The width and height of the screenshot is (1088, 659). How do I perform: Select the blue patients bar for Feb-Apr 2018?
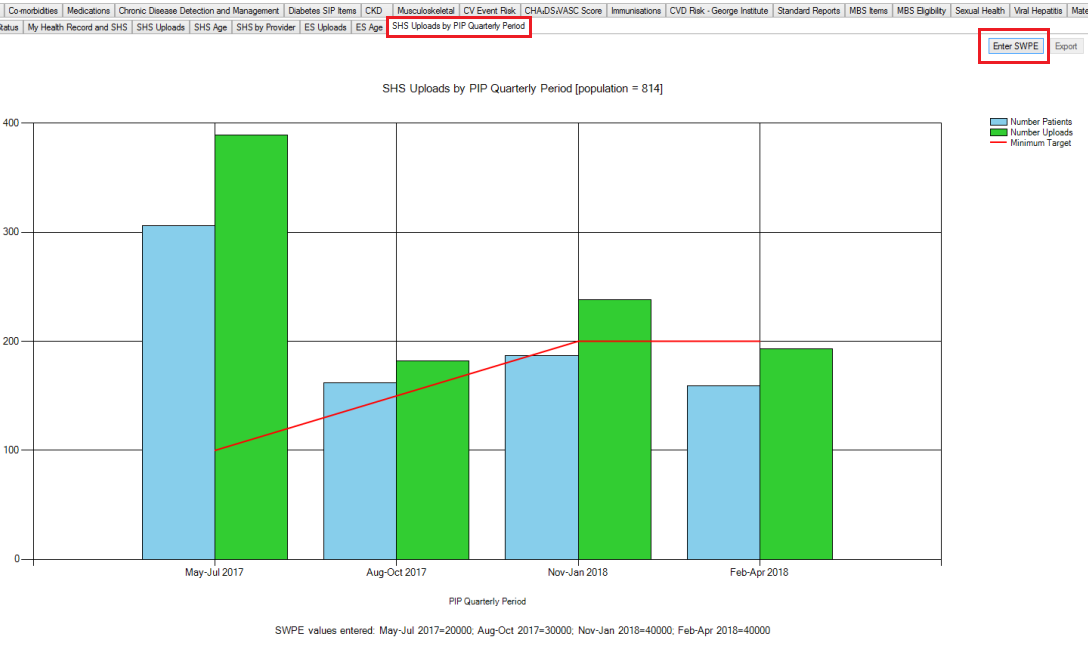click(x=724, y=472)
